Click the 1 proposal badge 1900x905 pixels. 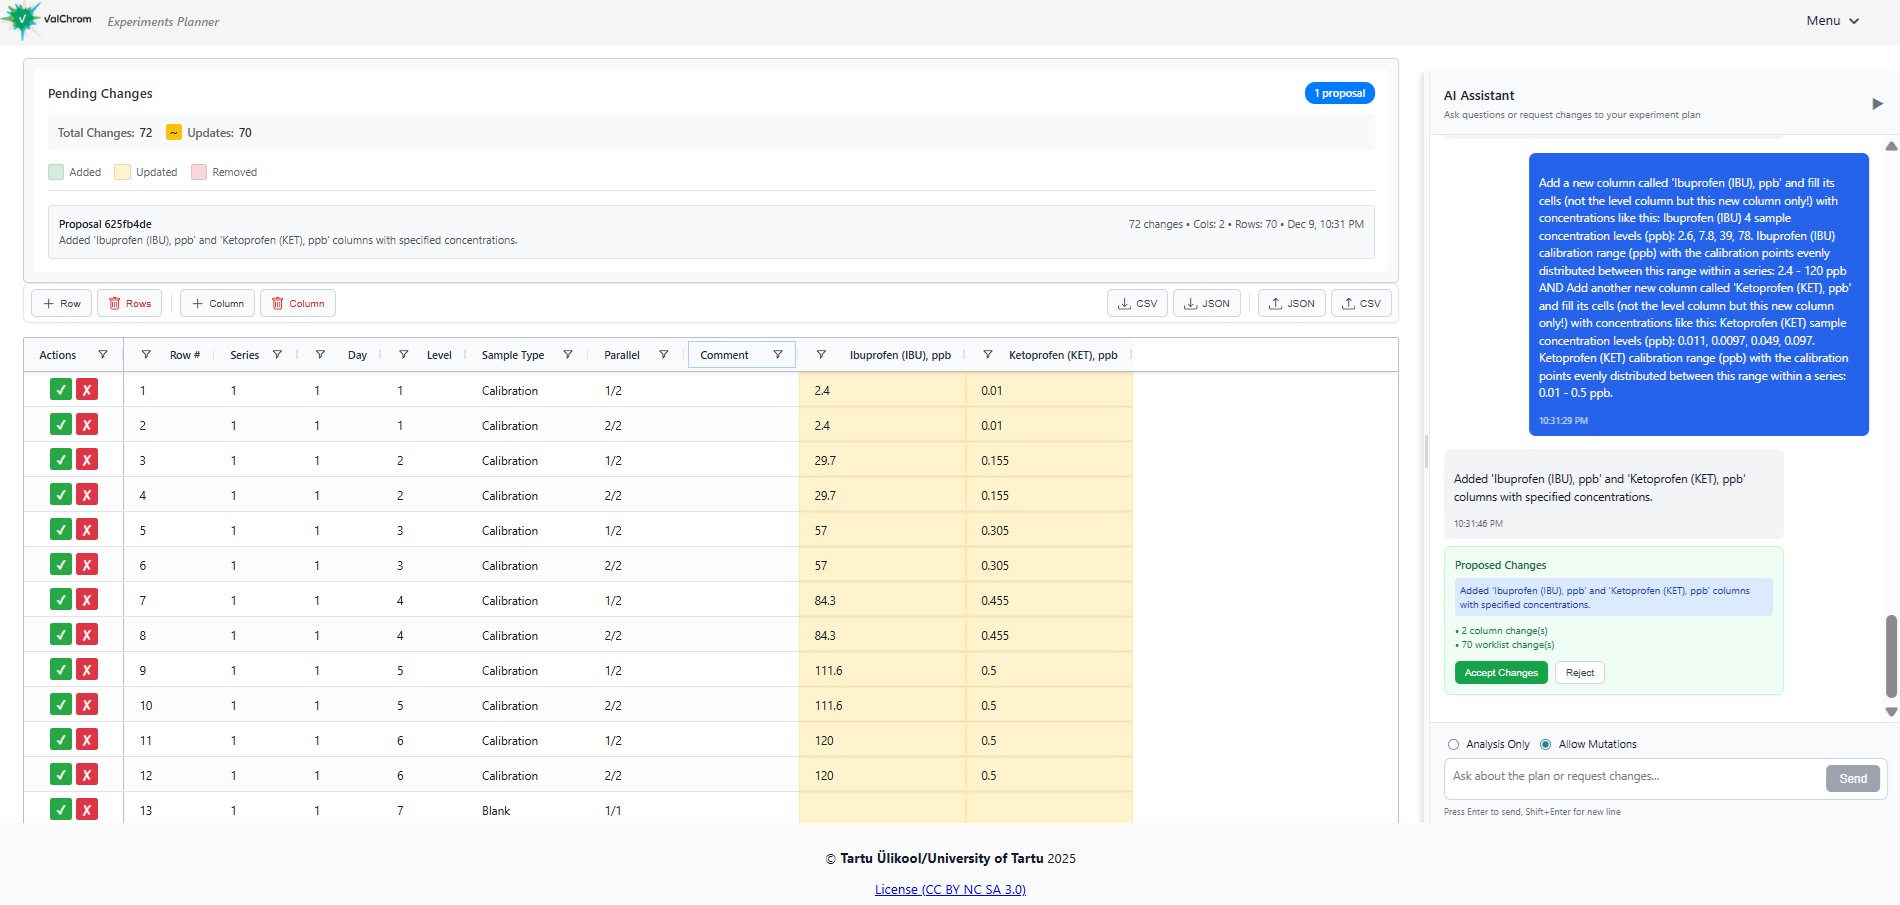point(1339,93)
